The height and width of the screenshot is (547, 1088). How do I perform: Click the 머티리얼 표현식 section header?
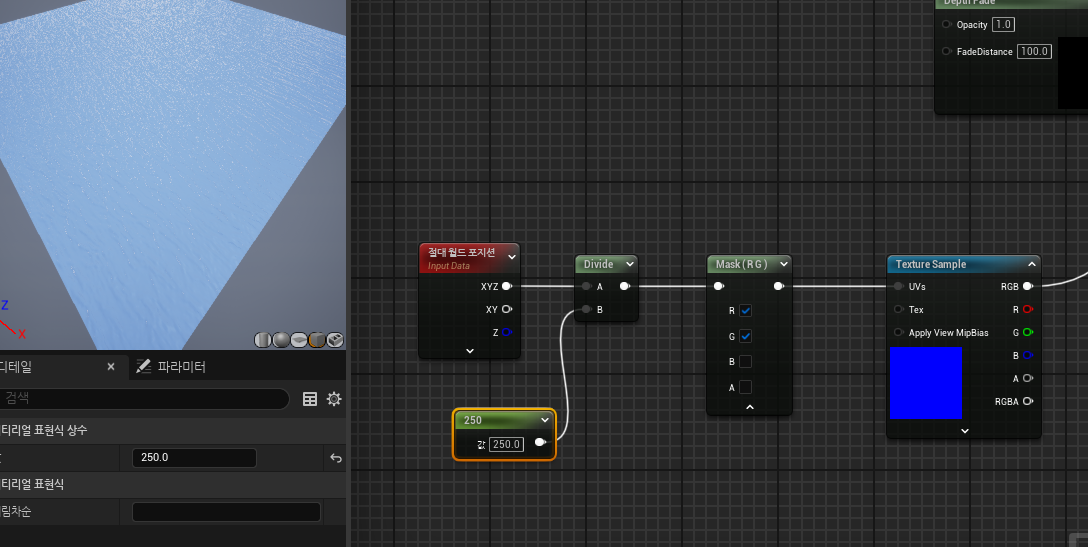pyautogui.click(x=173, y=484)
